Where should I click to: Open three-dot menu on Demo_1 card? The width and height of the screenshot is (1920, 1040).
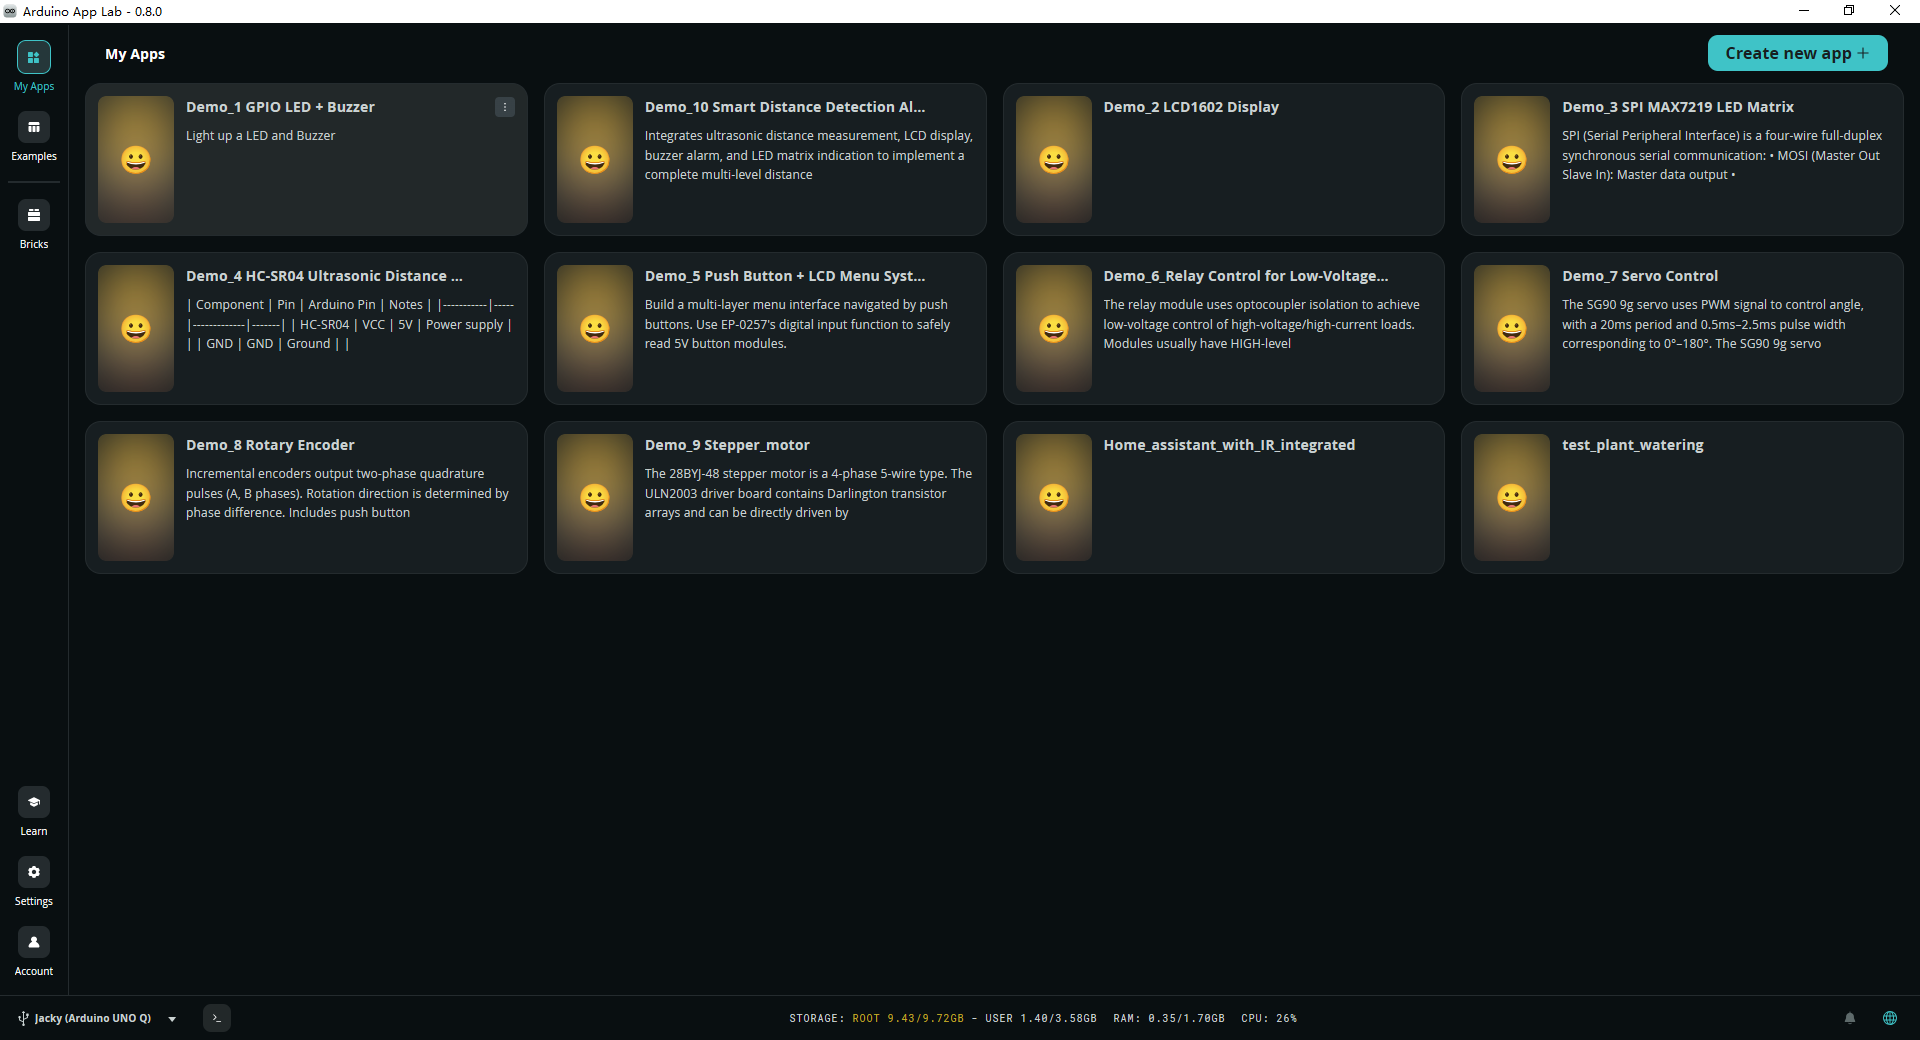[505, 107]
